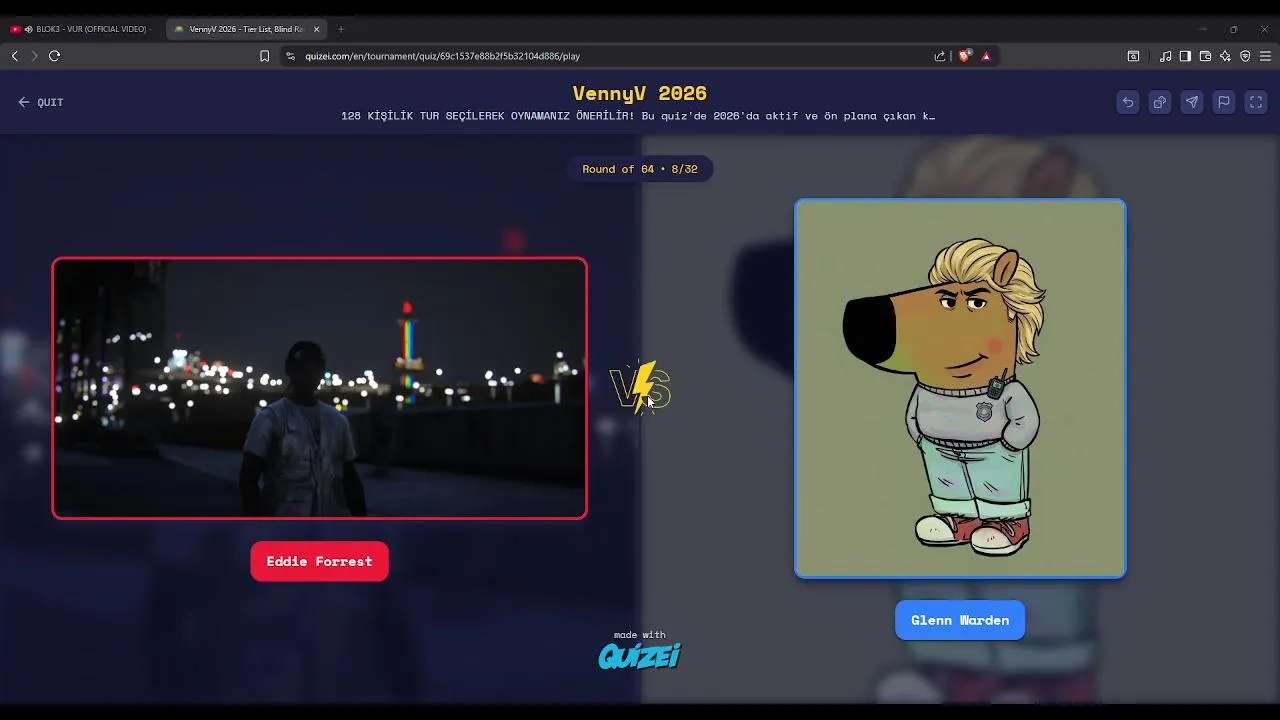Click the quizei.com address bar URL

442,56
